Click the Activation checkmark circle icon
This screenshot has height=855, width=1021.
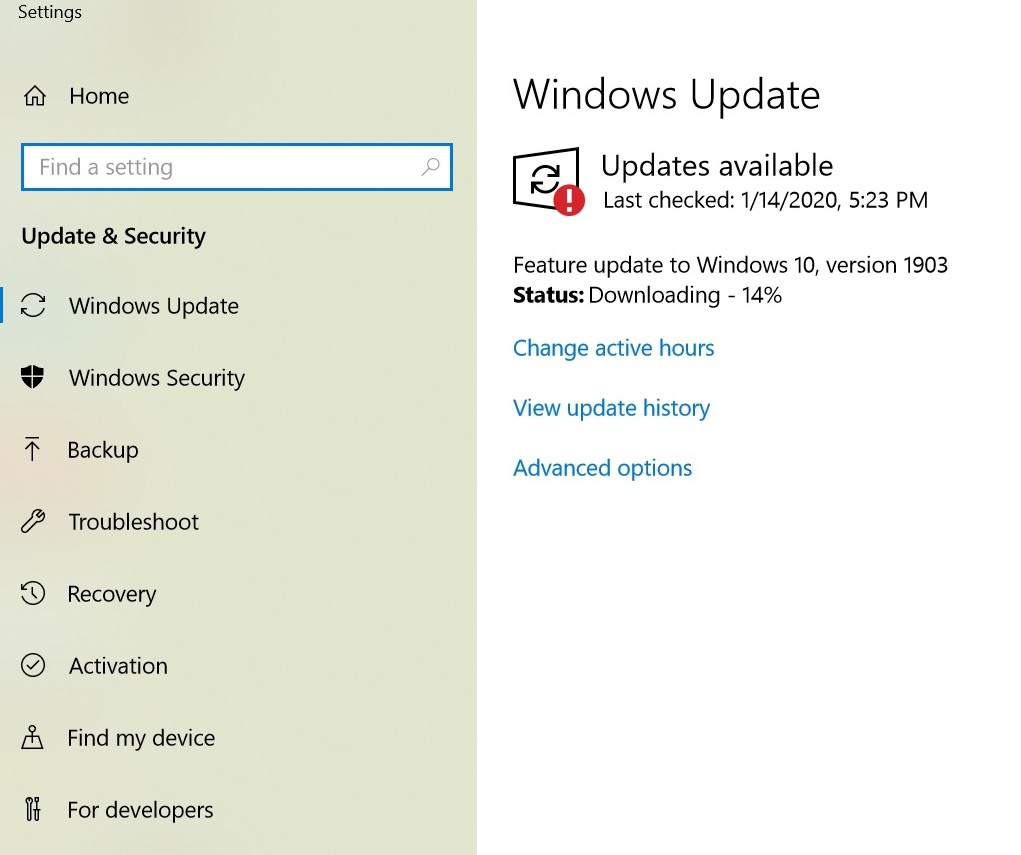click(x=33, y=665)
